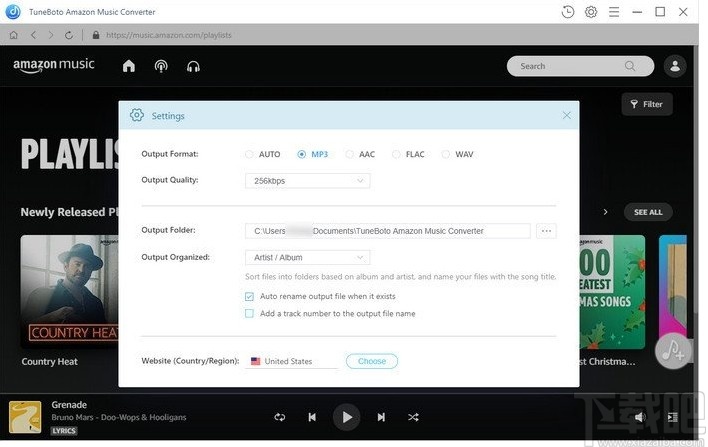Screen dimensions: 708x447
Task: Navigate forward in the browser bar
Action: tap(51, 35)
